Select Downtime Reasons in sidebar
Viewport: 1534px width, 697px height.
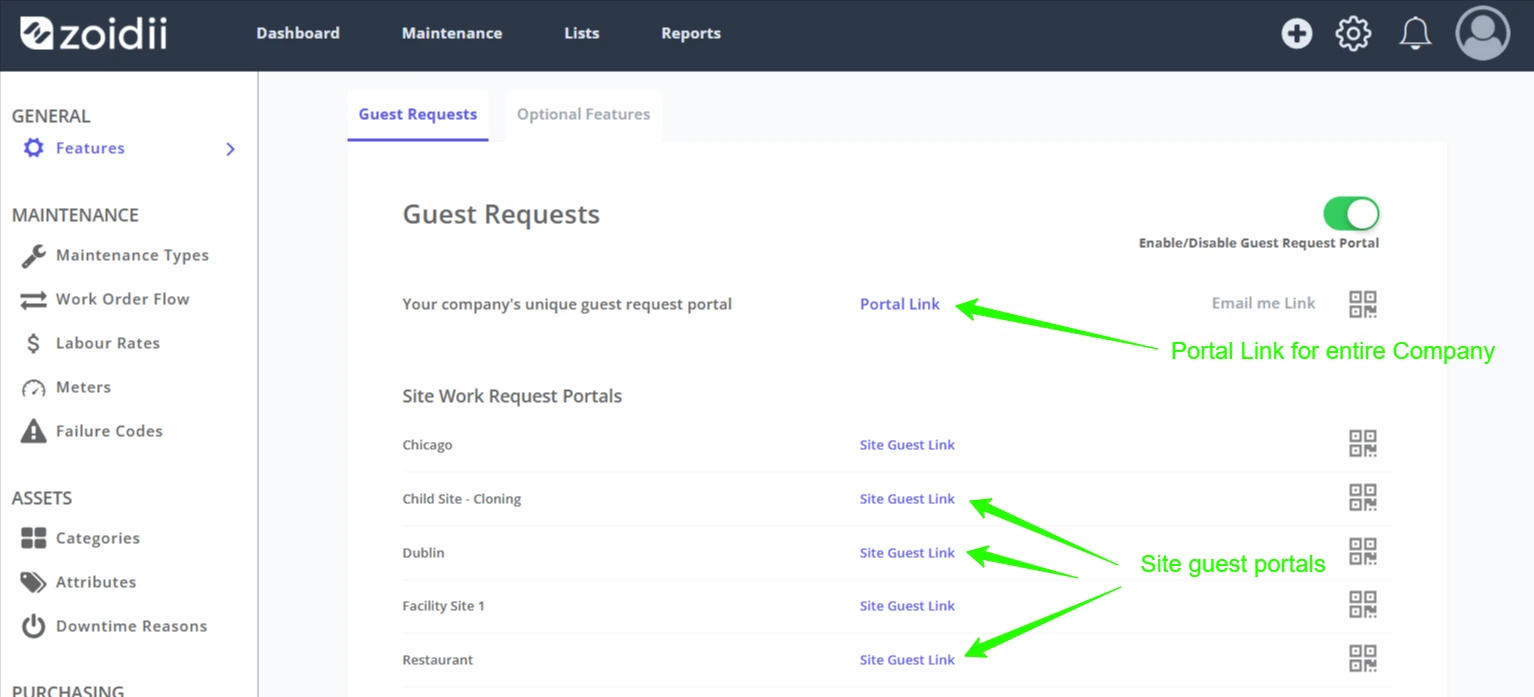pyautogui.click(x=131, y=626)
